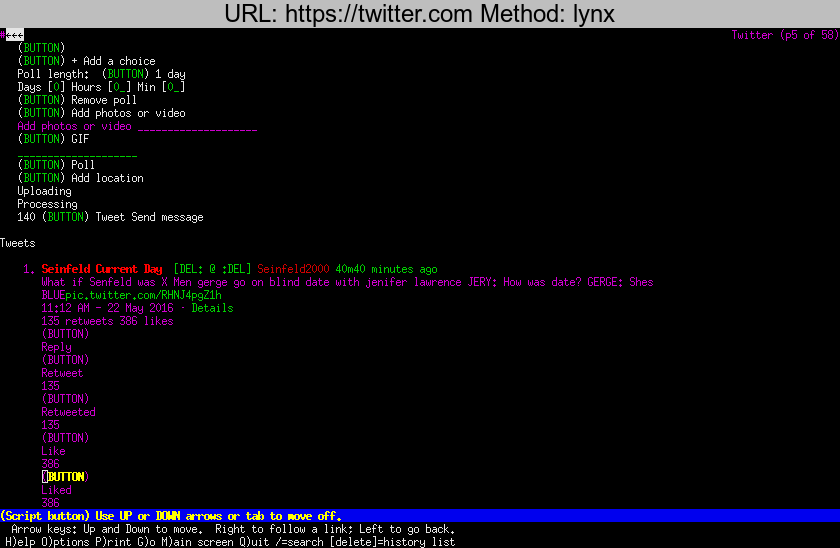Click the Tweet button beside 140

click(x=65, y=217)
